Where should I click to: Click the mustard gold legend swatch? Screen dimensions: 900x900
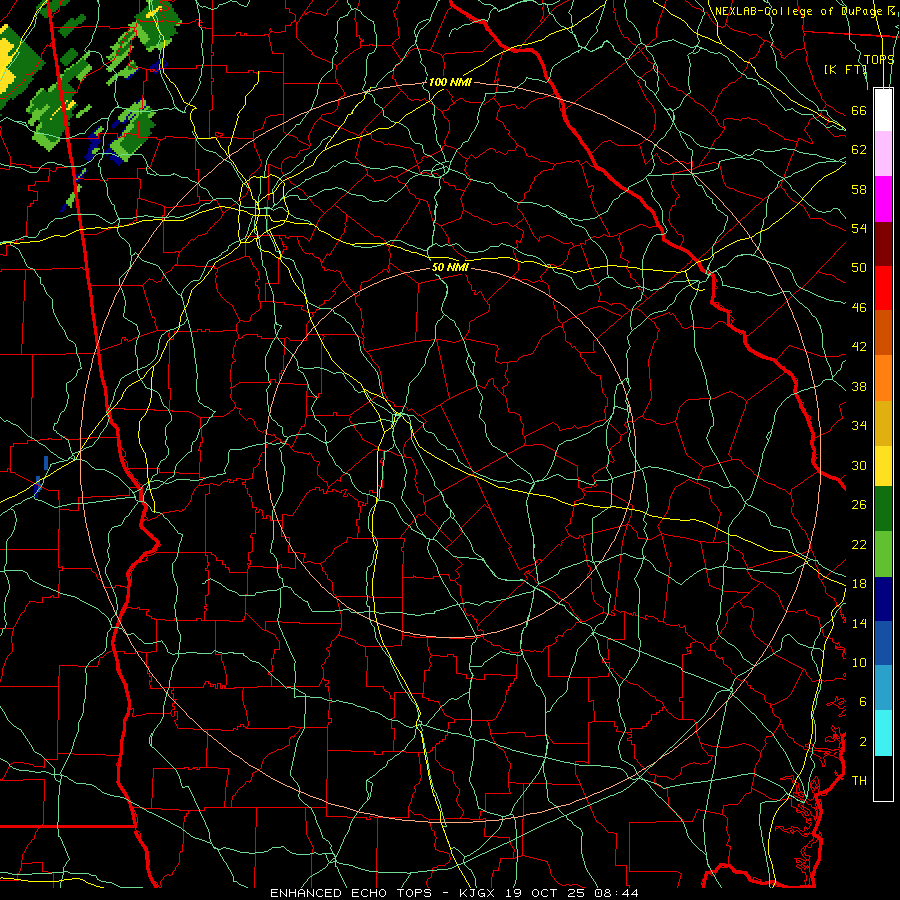tap(883, 423)
